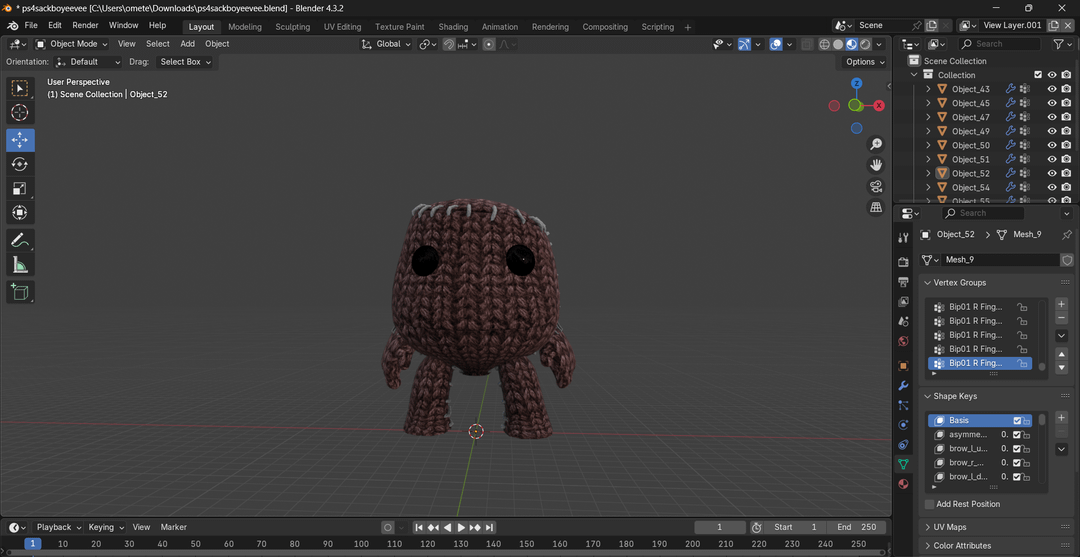Enable Add Rest Position checkbox
The width and height of the screenshot is (1080, 557).
[x=930, y=504]
